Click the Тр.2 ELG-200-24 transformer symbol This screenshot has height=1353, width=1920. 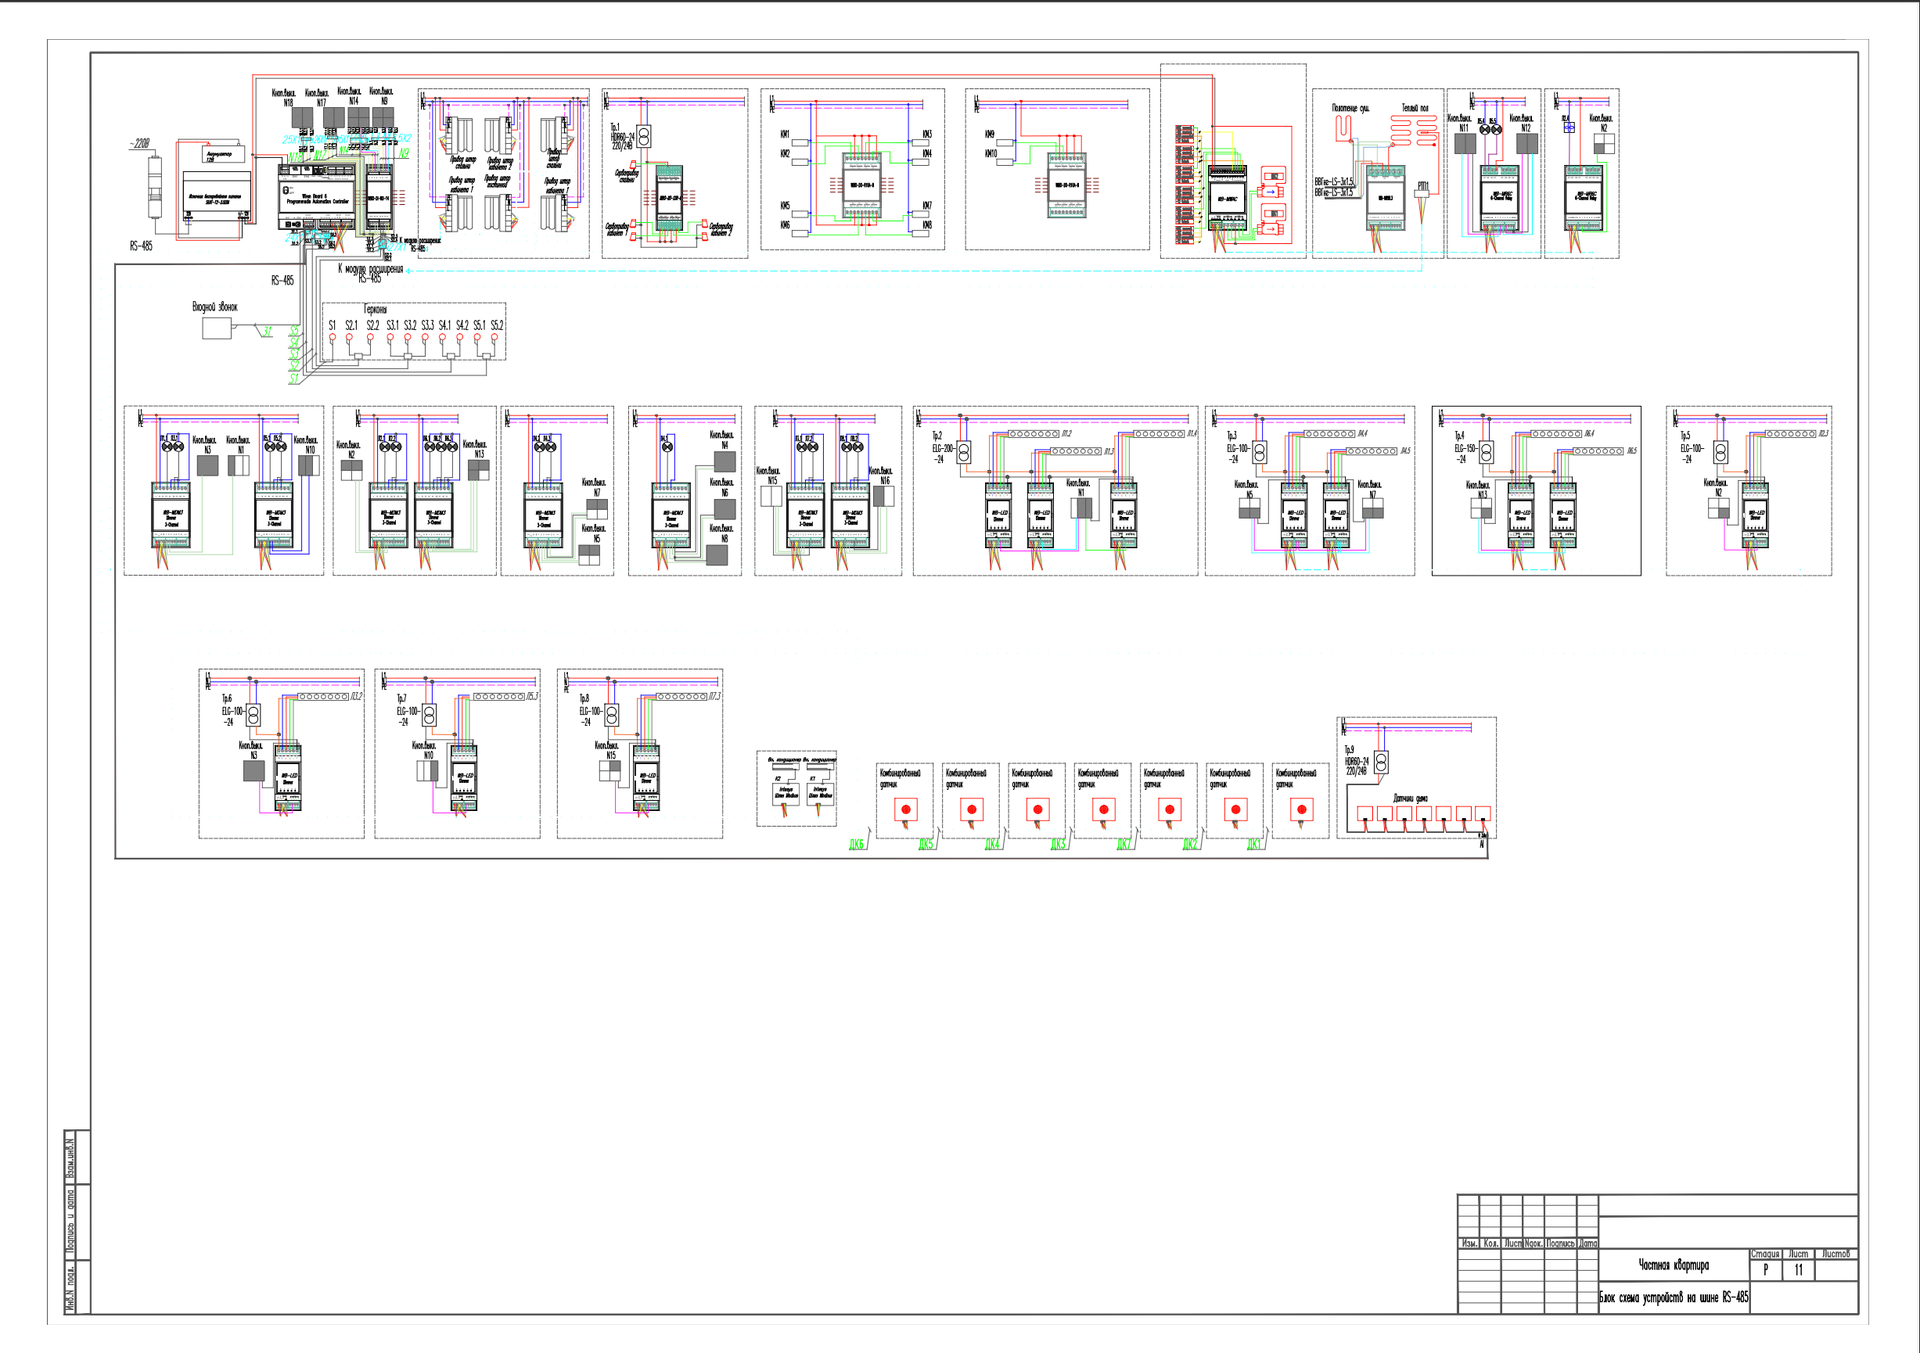963,452
